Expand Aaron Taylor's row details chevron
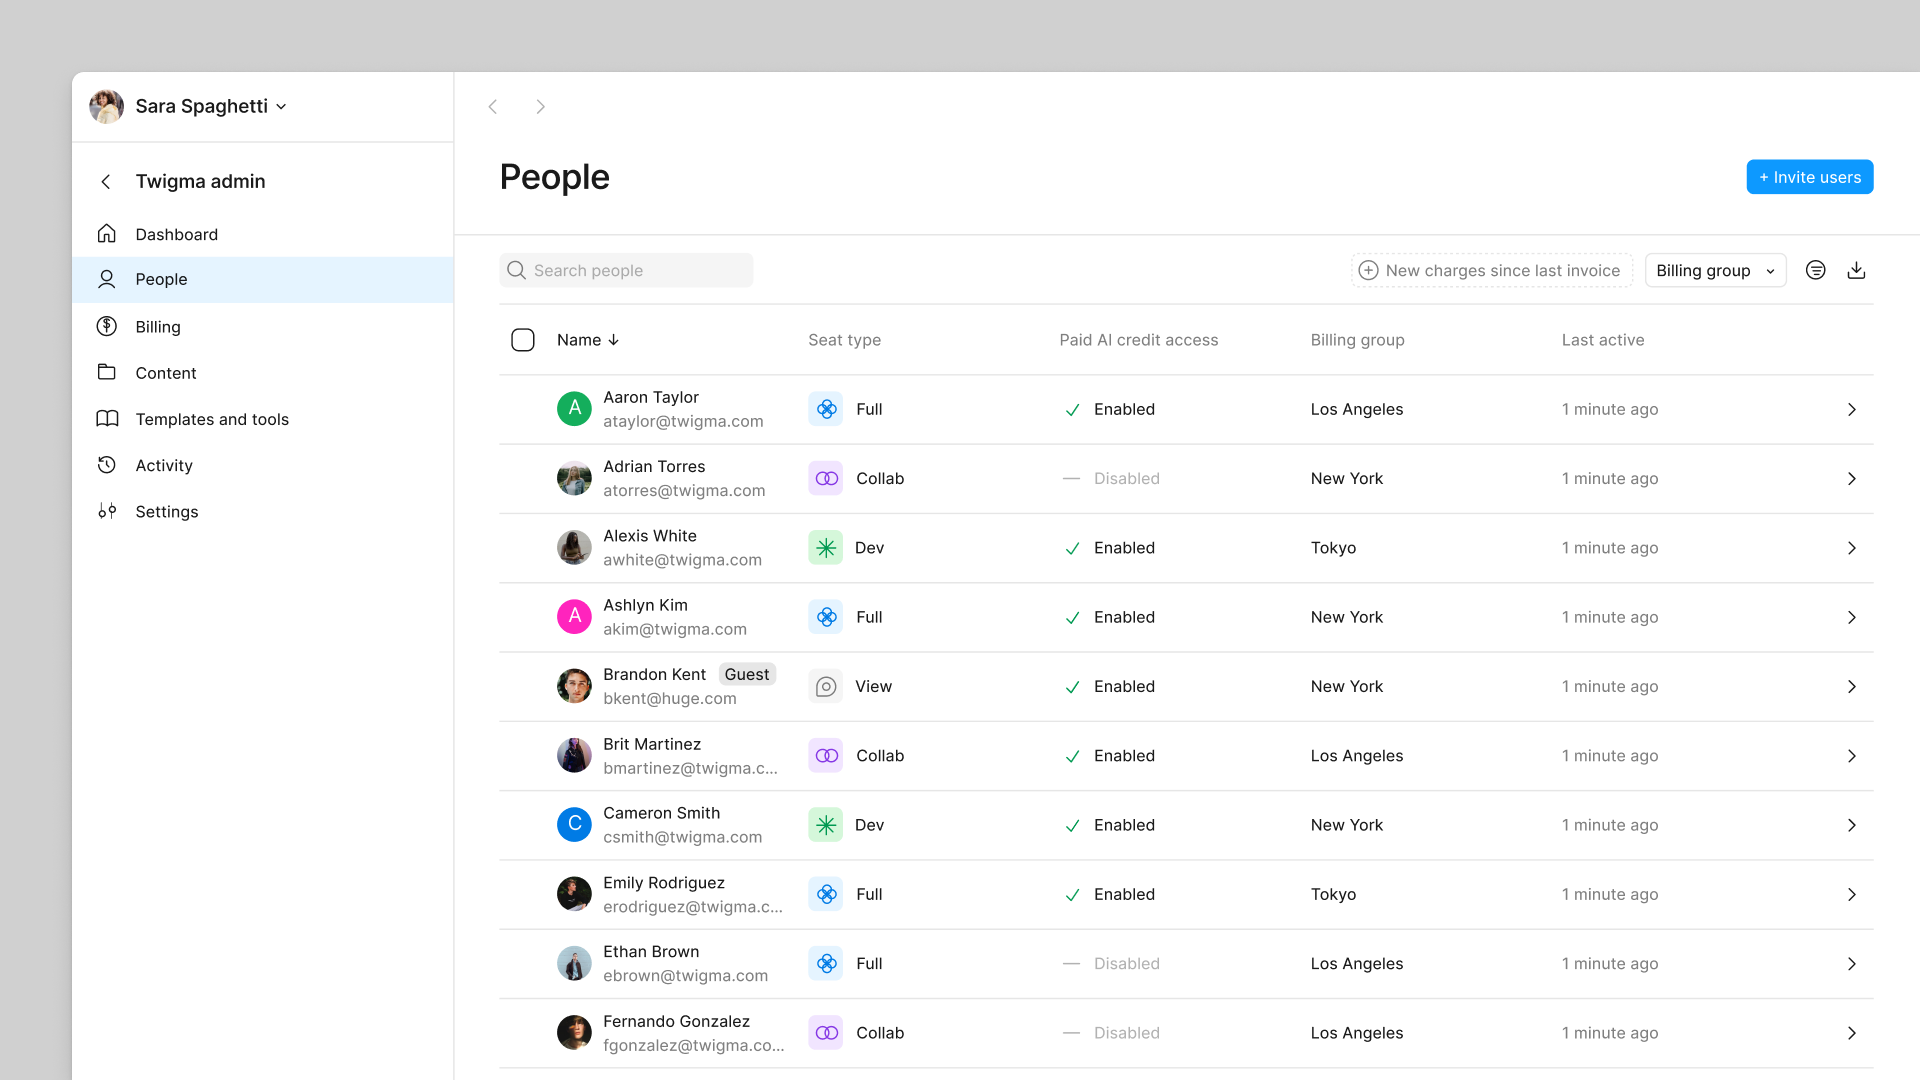The height and width of the screenshot is (1080, 1920). coord(1852,409)
